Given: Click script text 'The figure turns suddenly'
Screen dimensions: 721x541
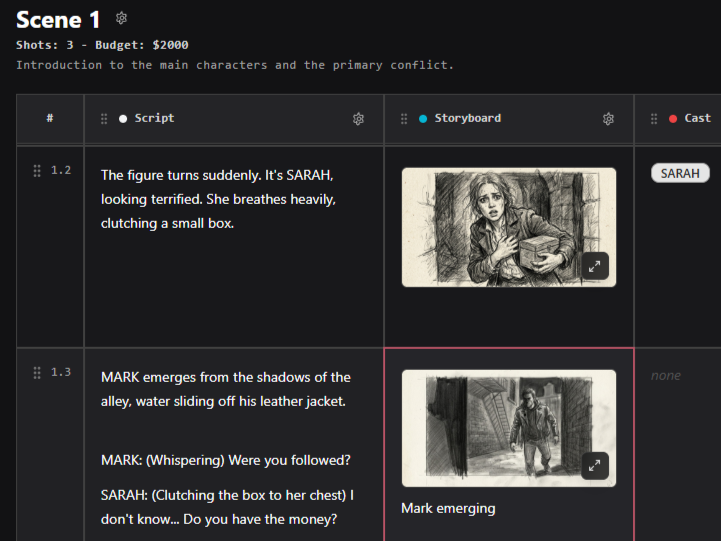Looking at the screenshot, I should coord(218,199).
